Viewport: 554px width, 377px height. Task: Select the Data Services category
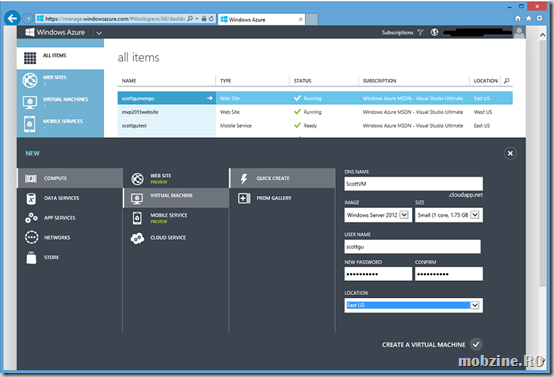70,198
